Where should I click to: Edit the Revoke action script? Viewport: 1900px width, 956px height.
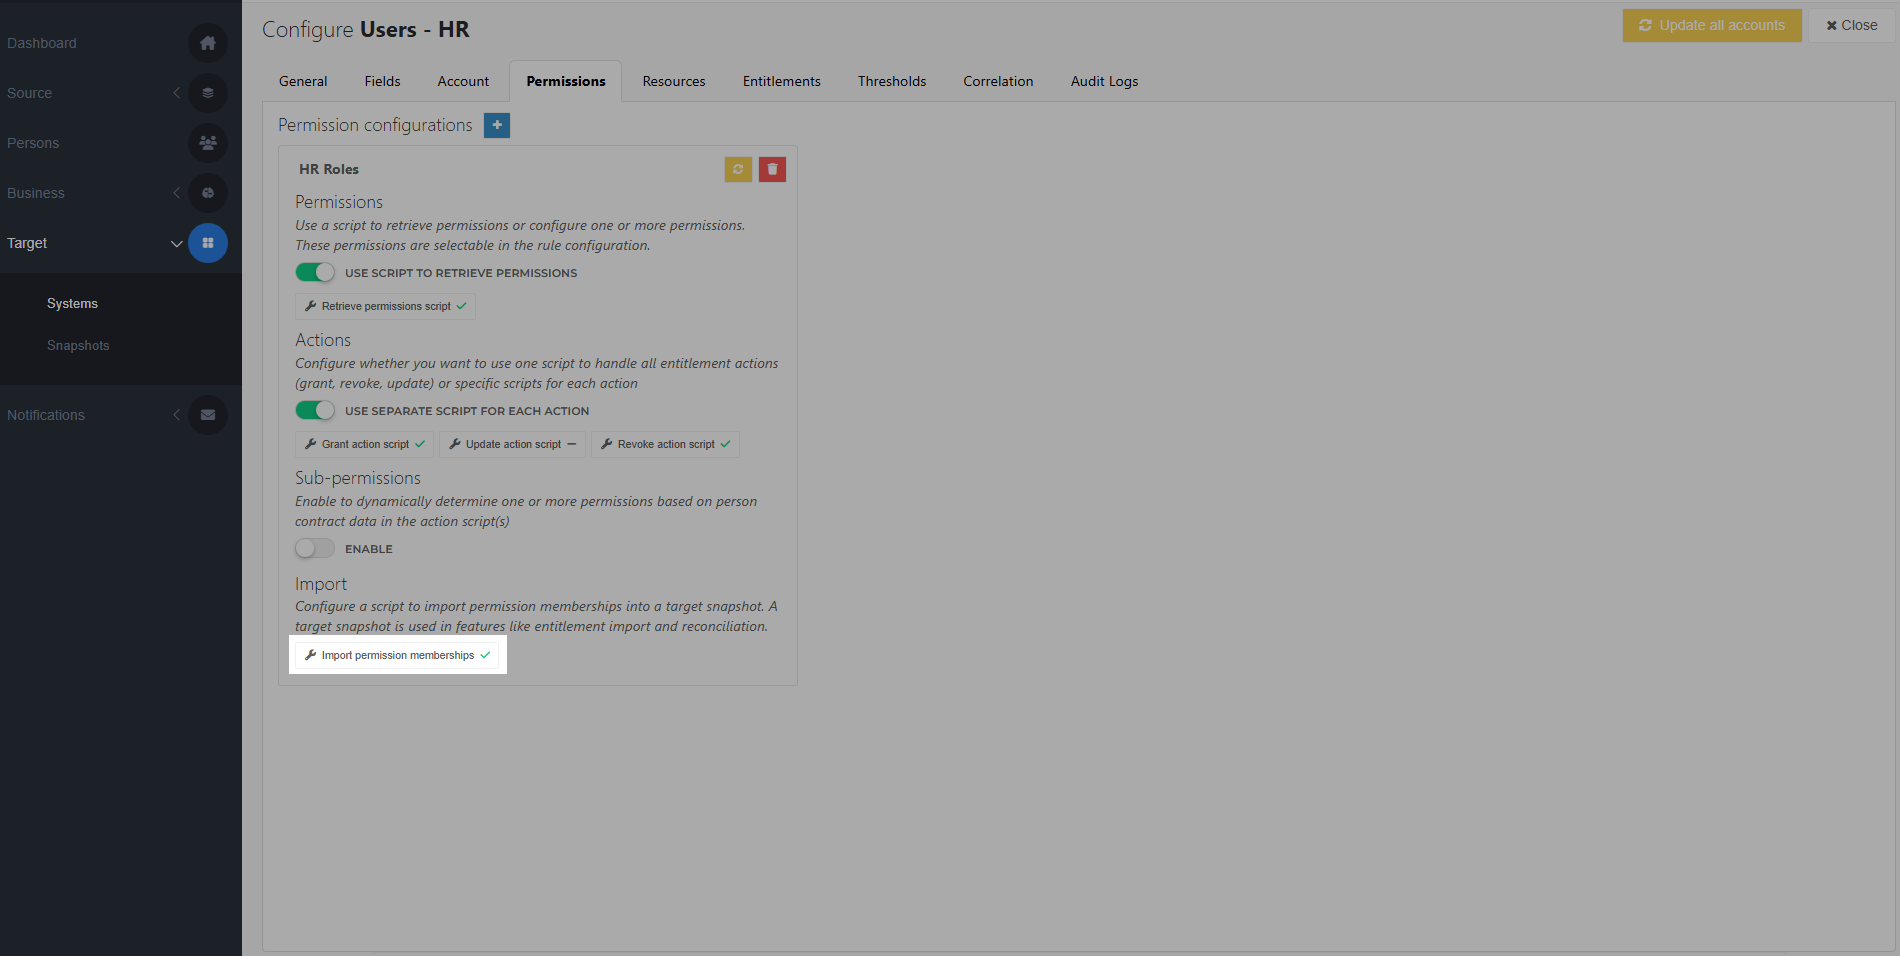(665, 444)
